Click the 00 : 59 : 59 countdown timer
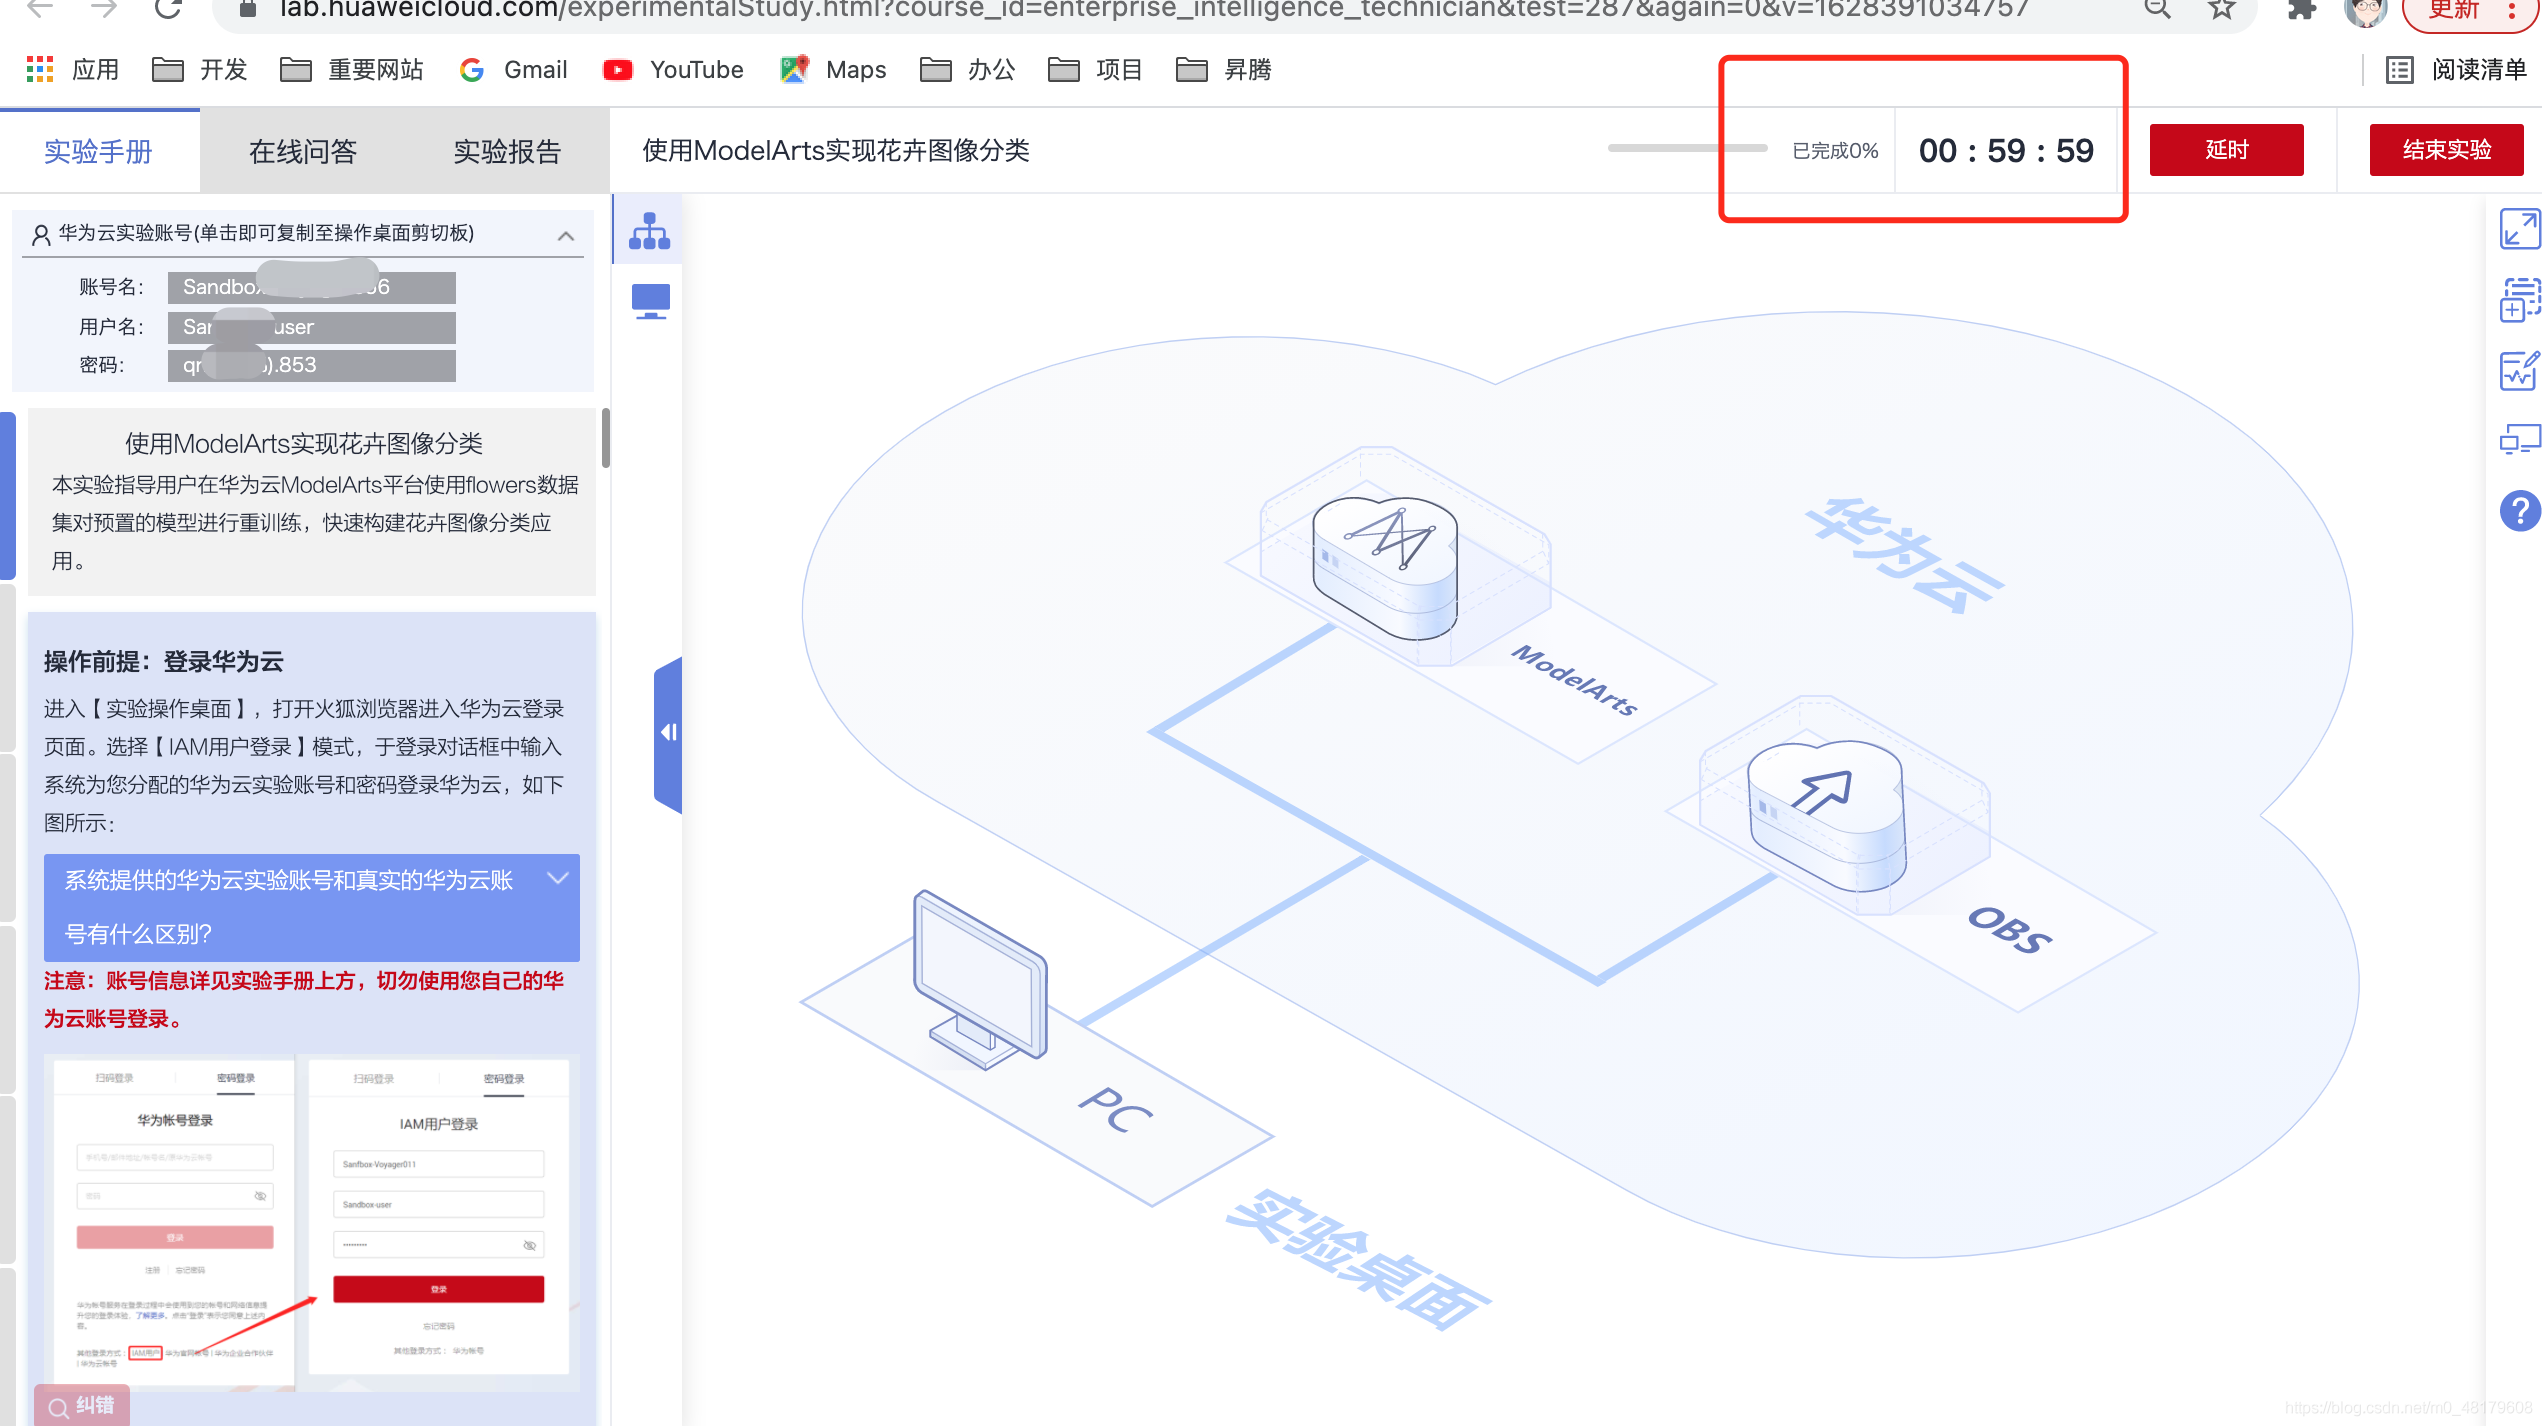The image size is (2542, 1426). (x=2006, y=150)
